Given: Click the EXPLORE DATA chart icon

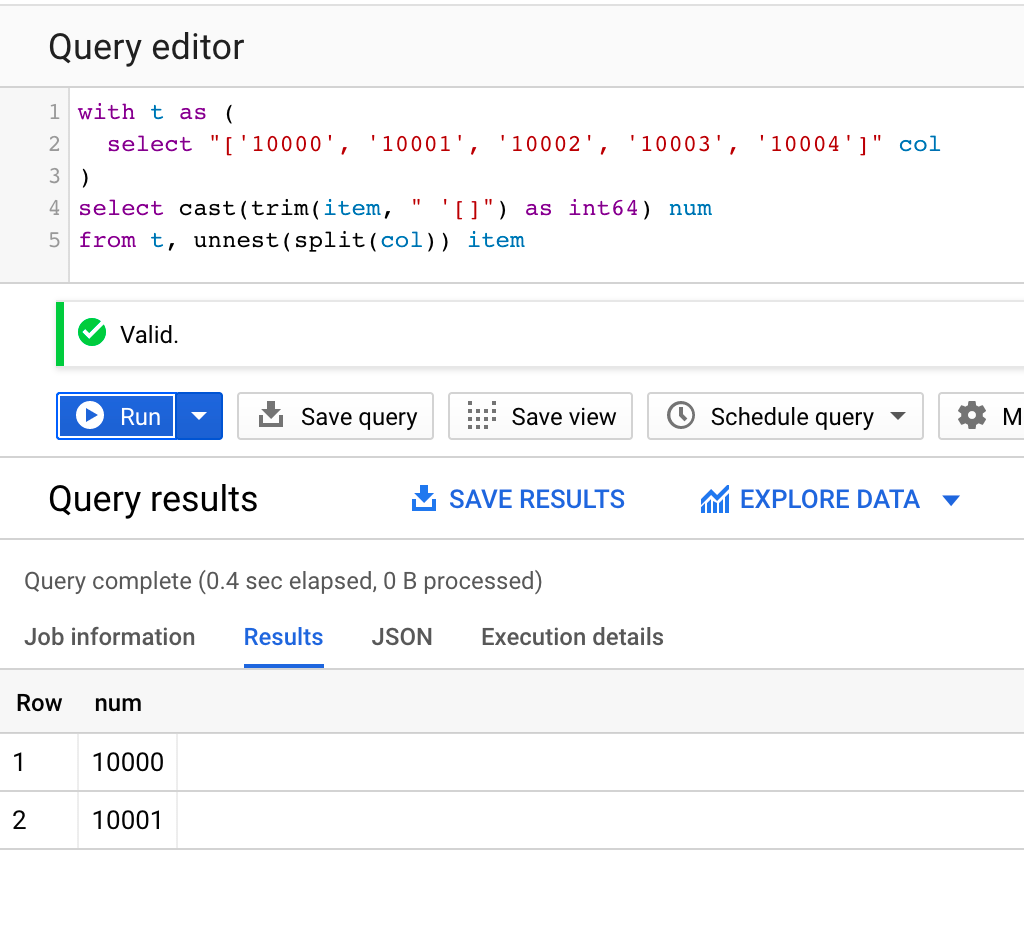Looking at the screenshot, I should (x=714, y=498).
